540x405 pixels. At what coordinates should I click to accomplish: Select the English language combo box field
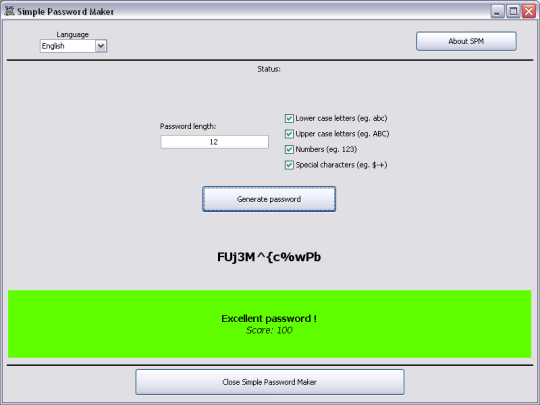[73, 46]
